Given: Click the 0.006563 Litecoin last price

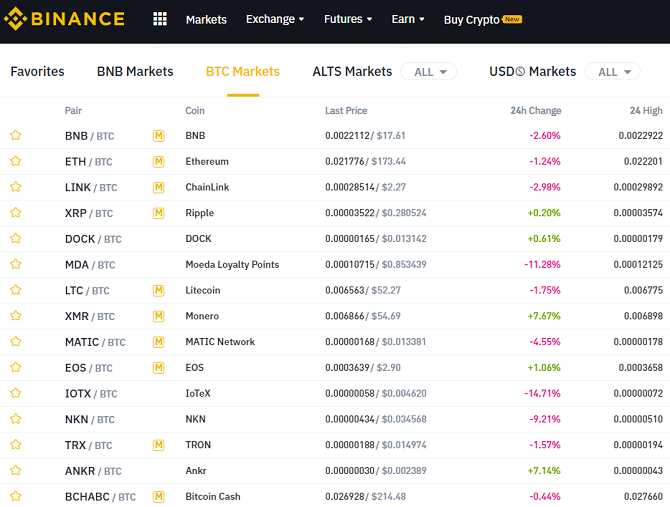Looking at the screenshot, I should tap(344, 290).
